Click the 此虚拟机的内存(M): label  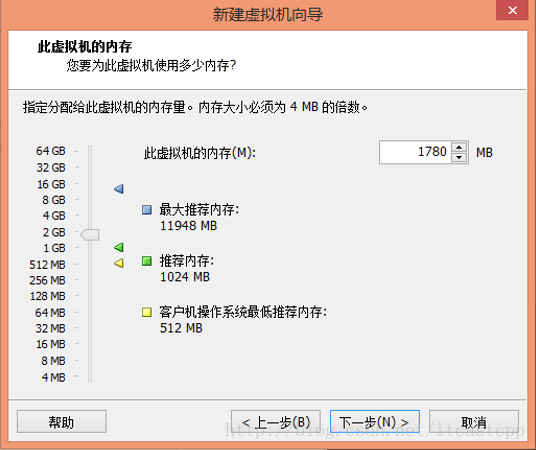[x=200, y=153]
